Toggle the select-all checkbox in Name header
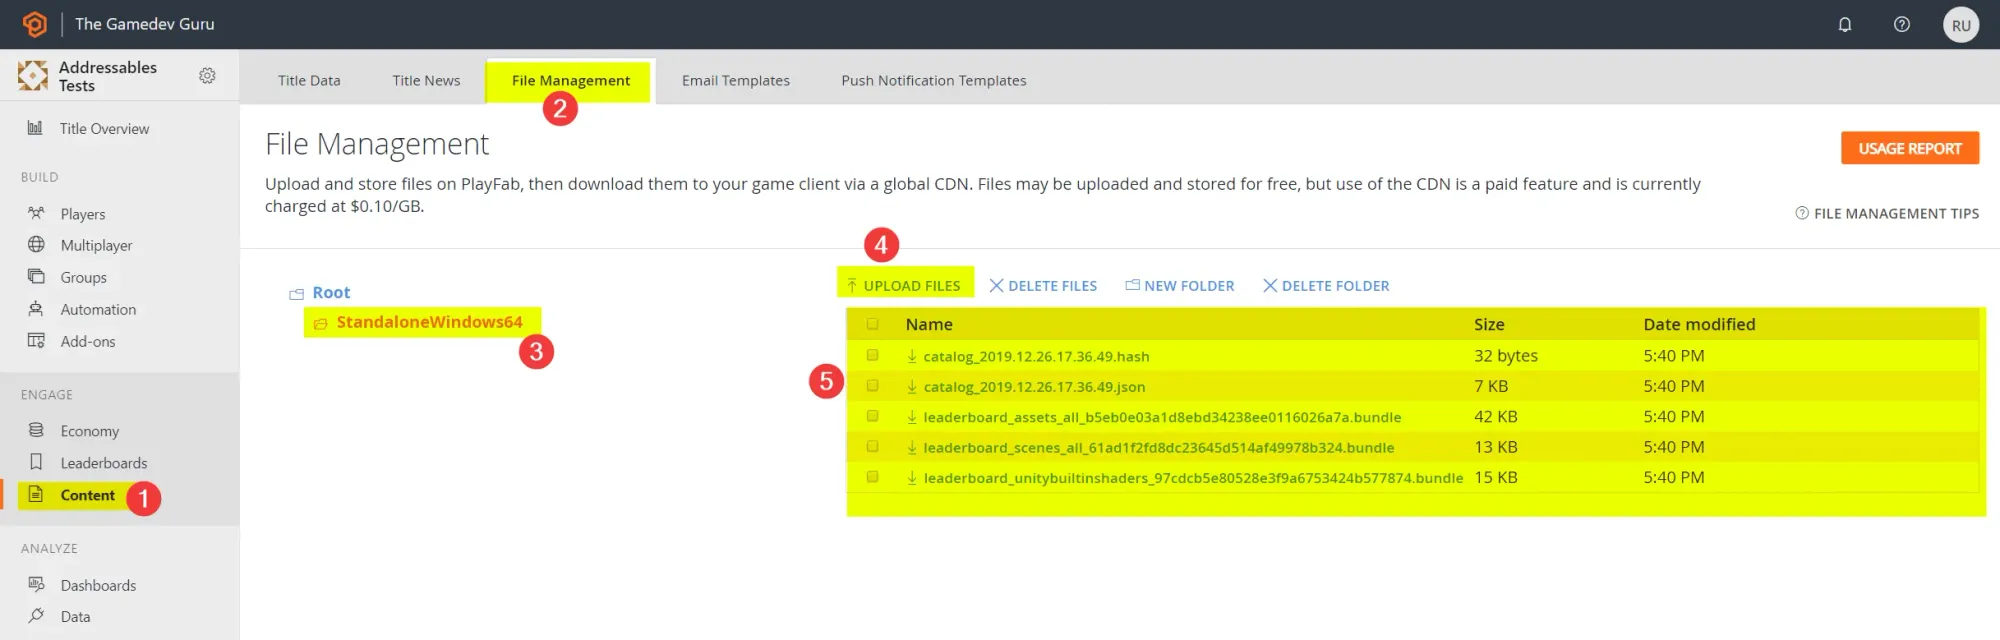The width and height of the screenshot is (2000, 640). click(x=873, y=324)
